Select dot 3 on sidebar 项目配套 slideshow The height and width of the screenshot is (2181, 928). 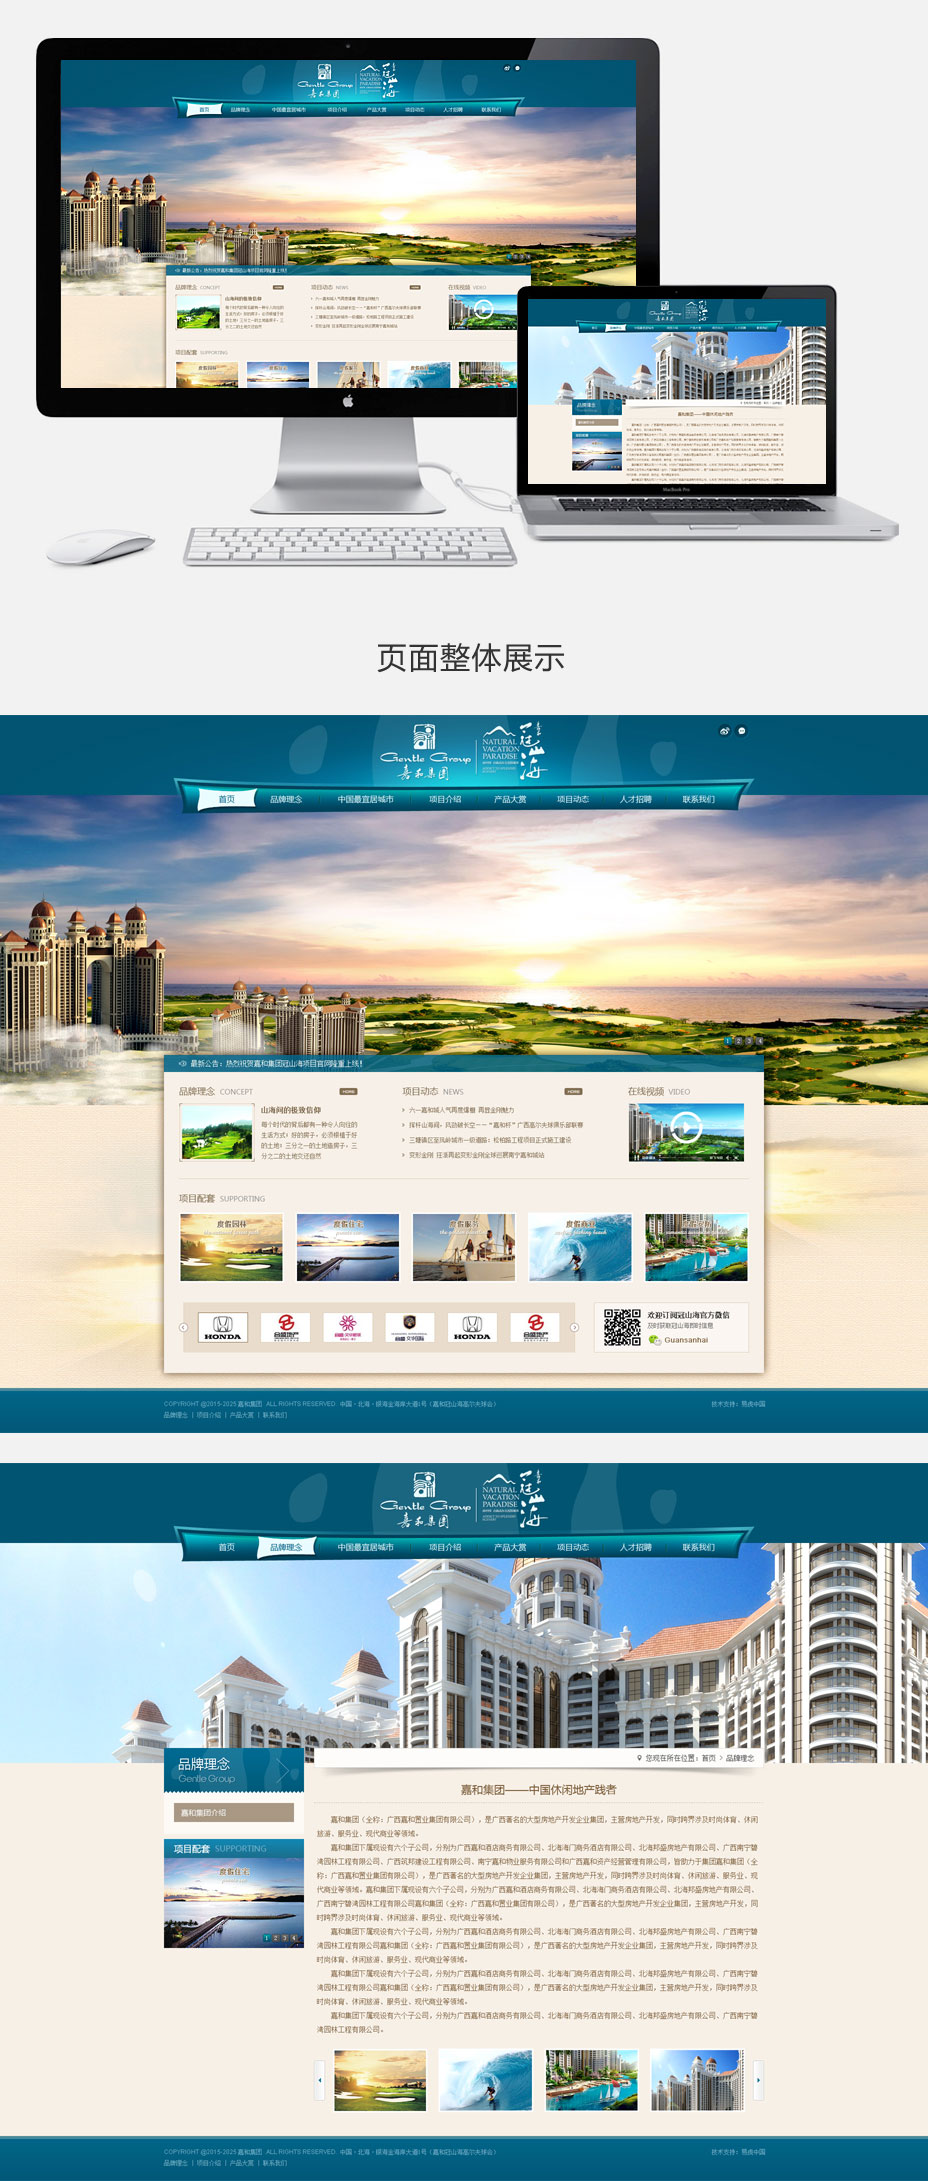click(x=284, y=1938)
